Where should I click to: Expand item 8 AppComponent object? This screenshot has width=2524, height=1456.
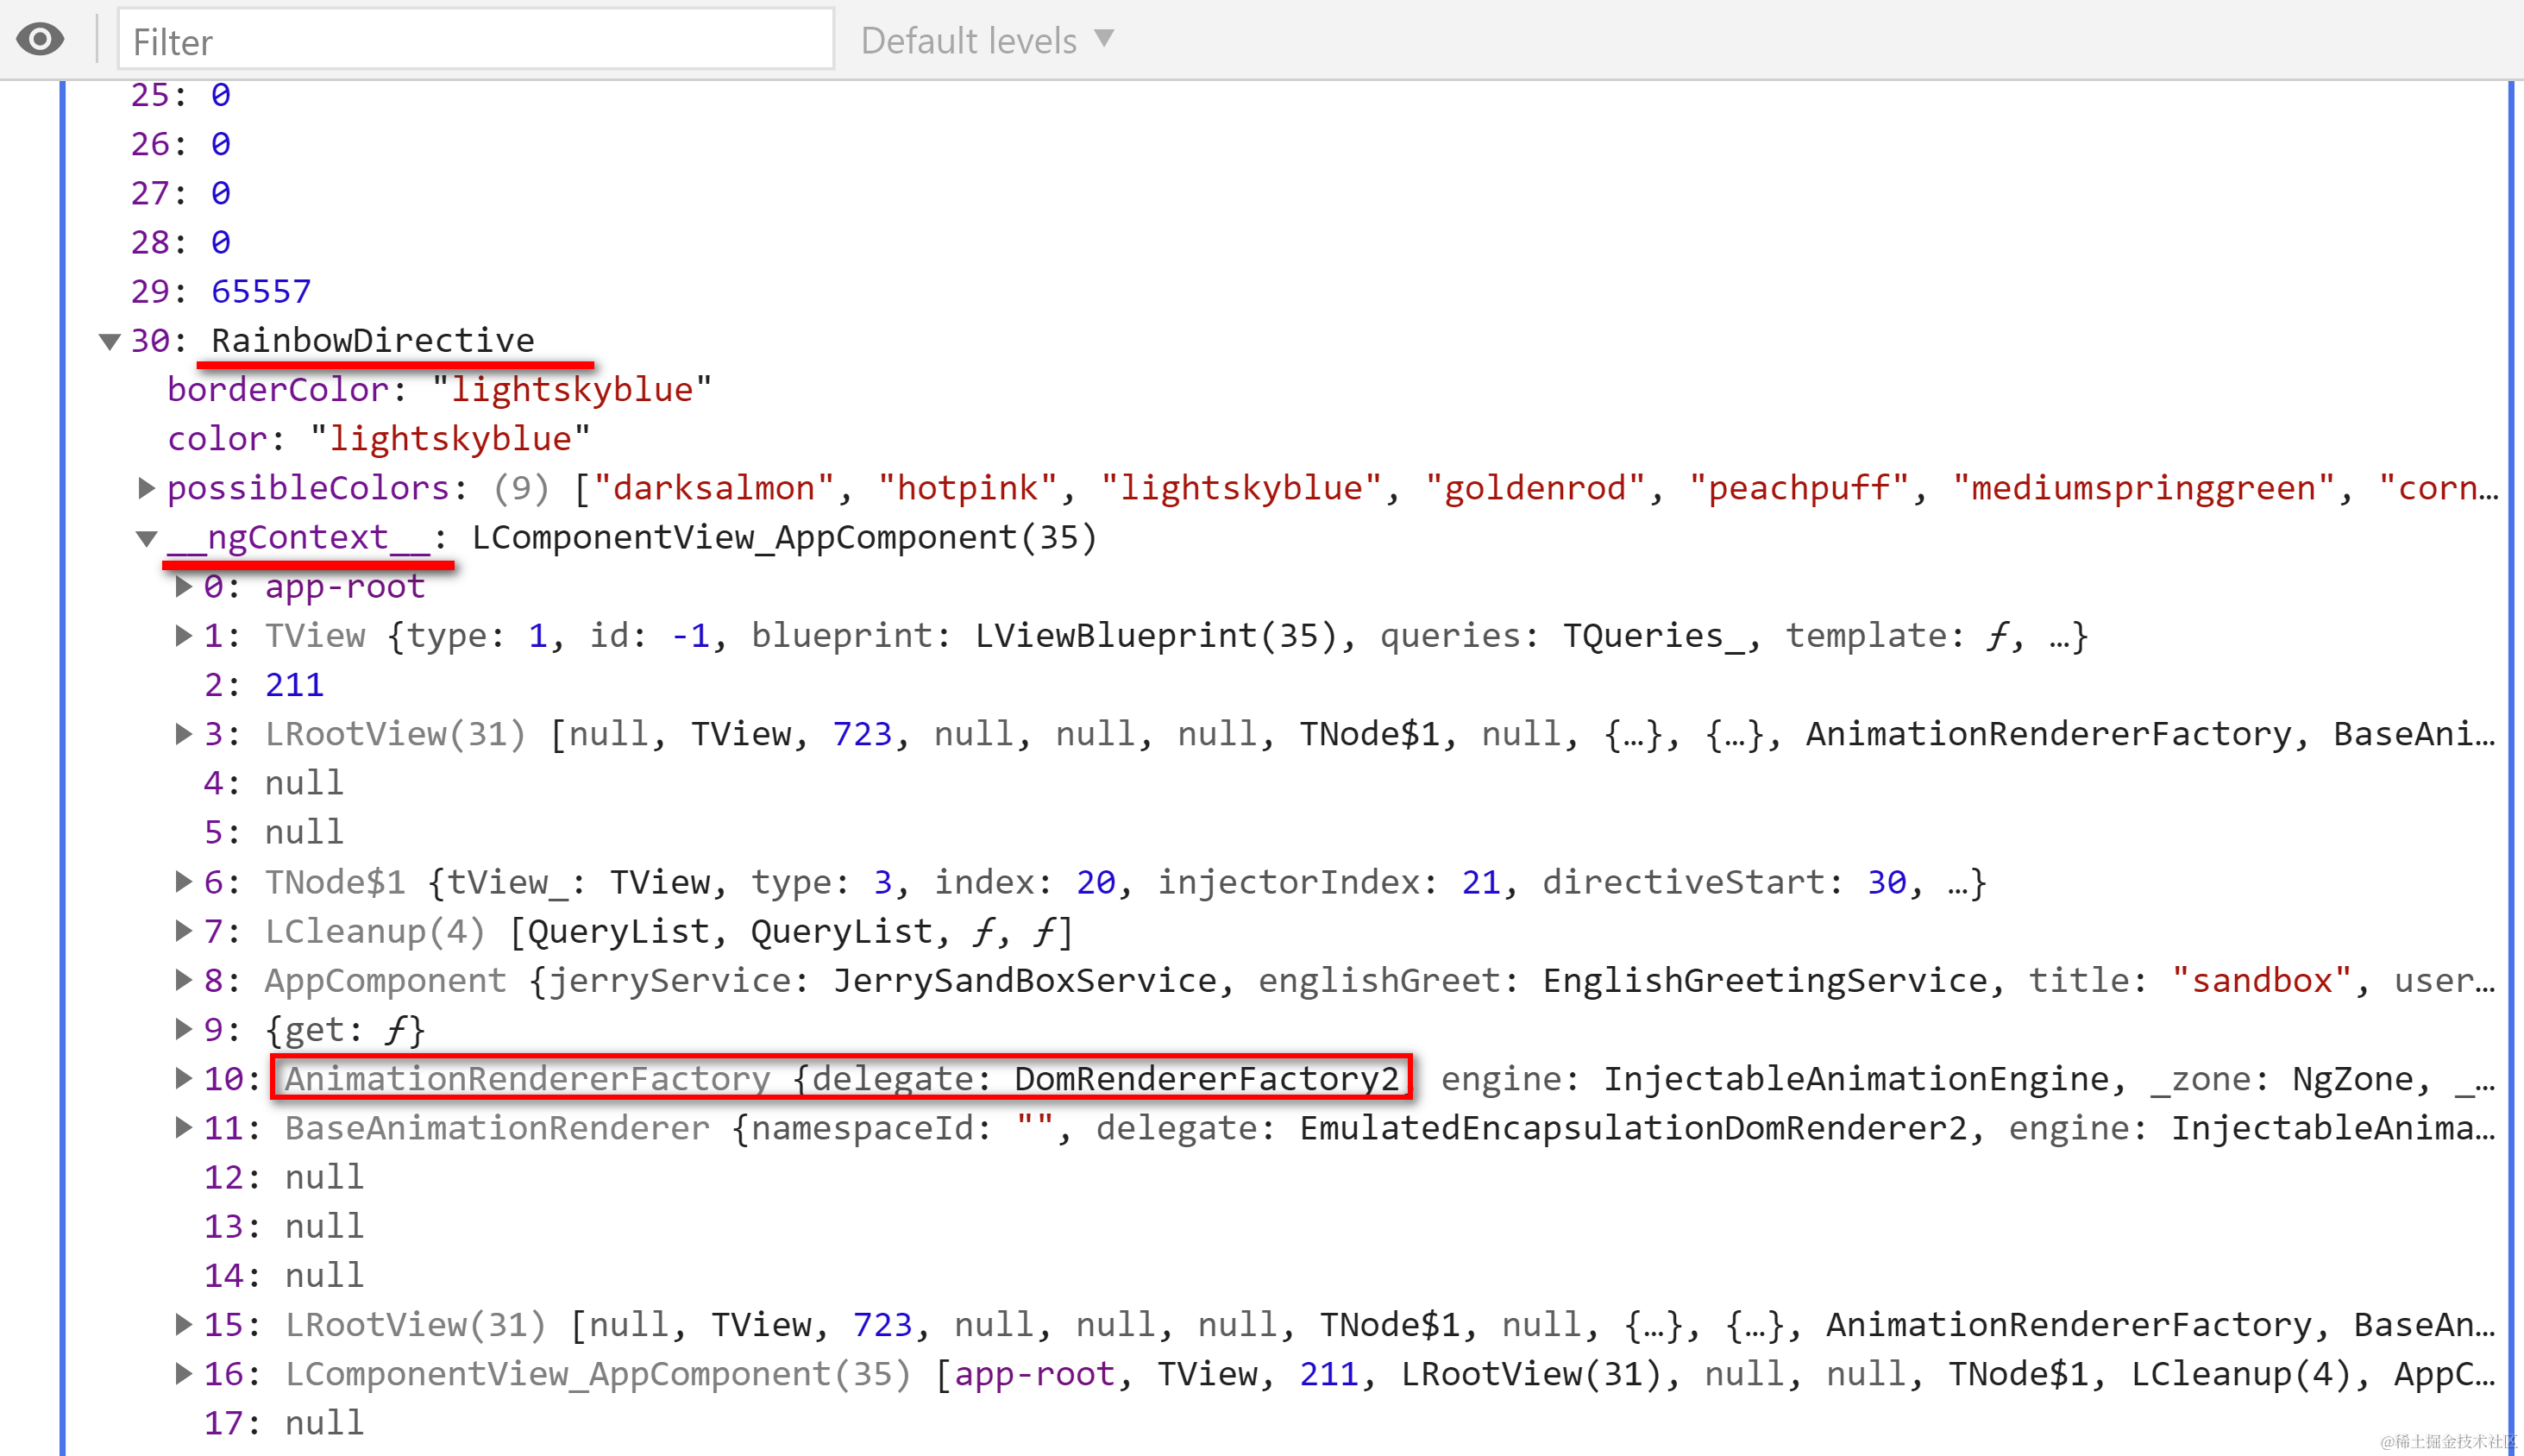point(183,980)
